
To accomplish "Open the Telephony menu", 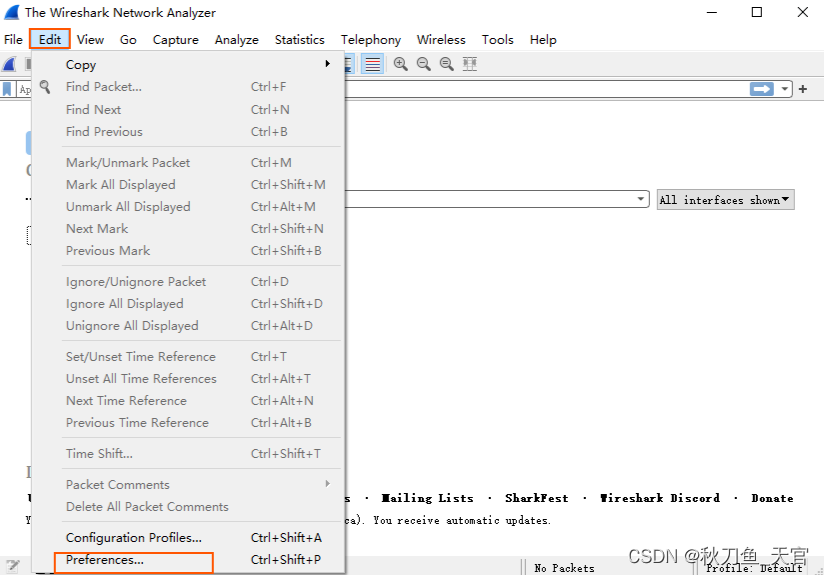I will point(370,39).
